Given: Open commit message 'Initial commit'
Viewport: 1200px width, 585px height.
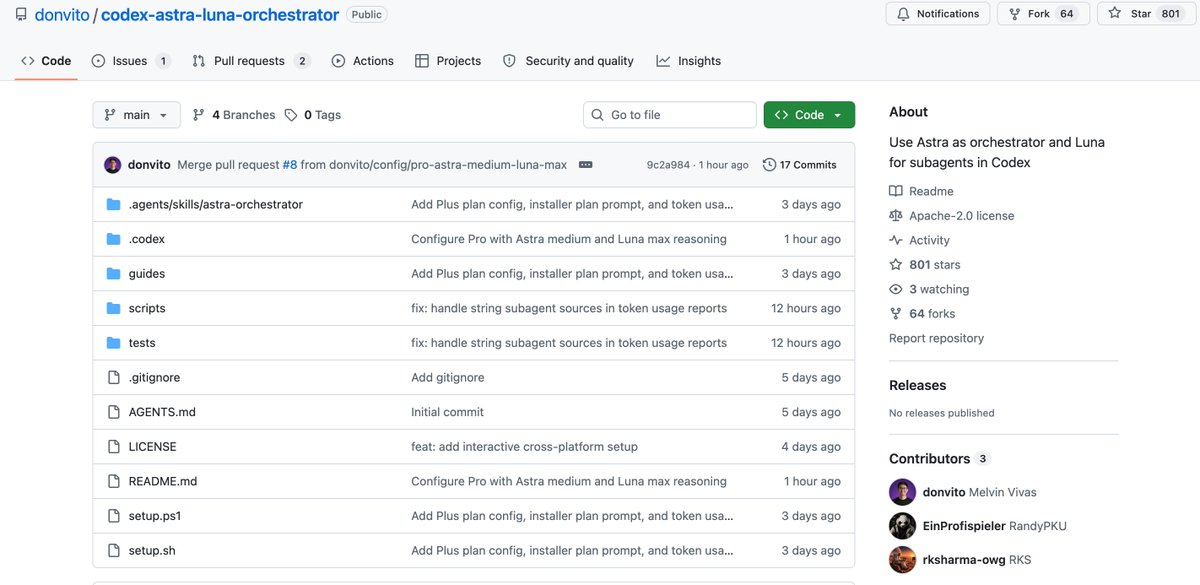Looking at the screenshot, I should tap(447, 412).
